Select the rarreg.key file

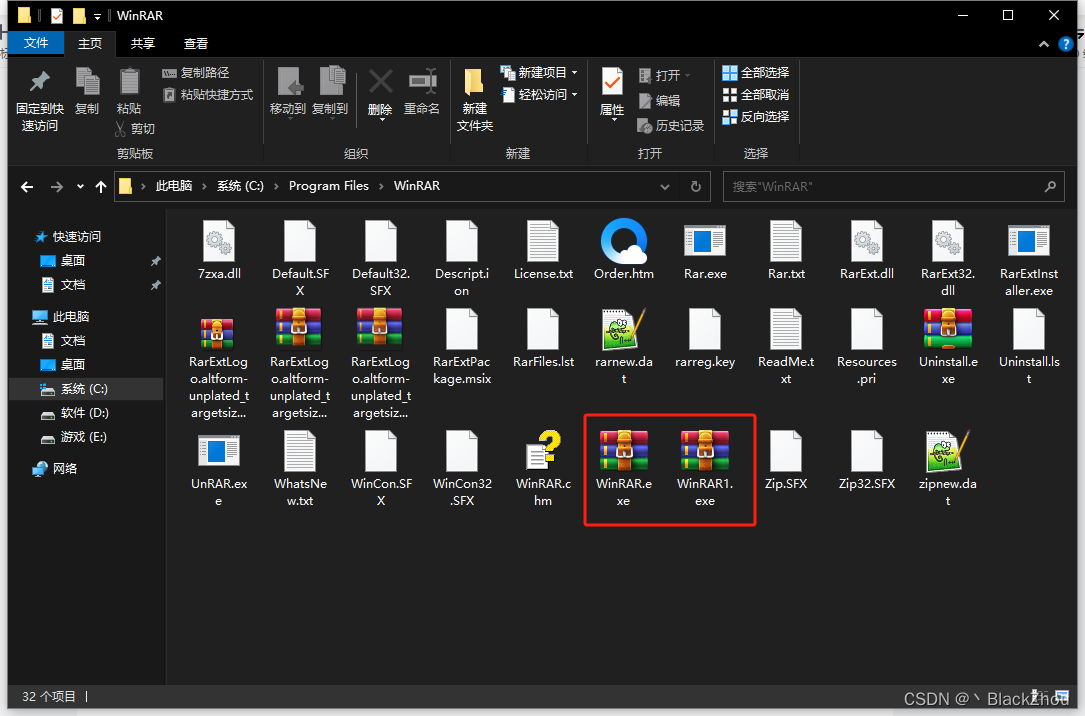[705, 338]
